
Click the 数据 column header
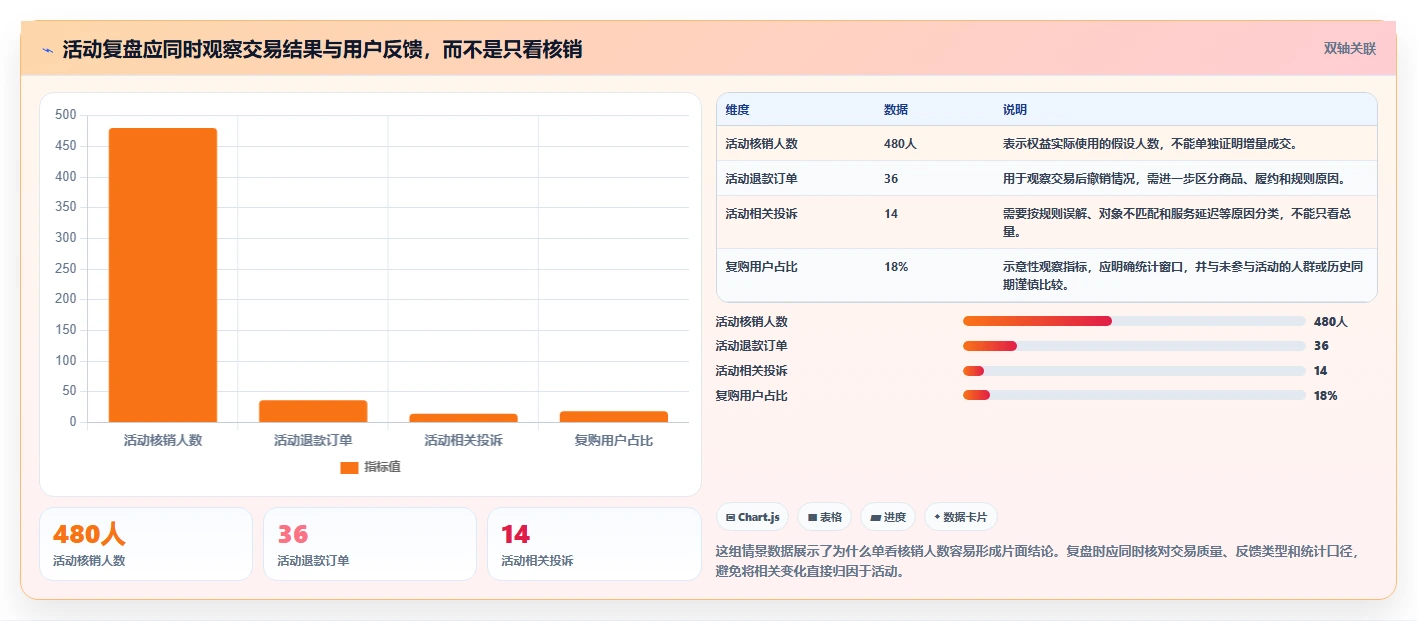point(896,110)
